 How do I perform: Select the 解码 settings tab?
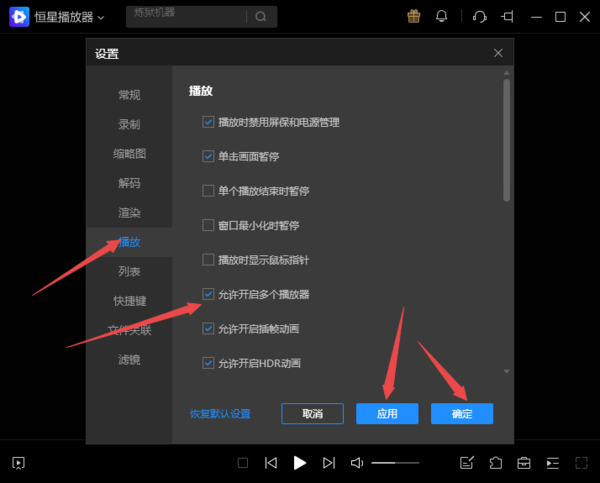coord(129,183)
